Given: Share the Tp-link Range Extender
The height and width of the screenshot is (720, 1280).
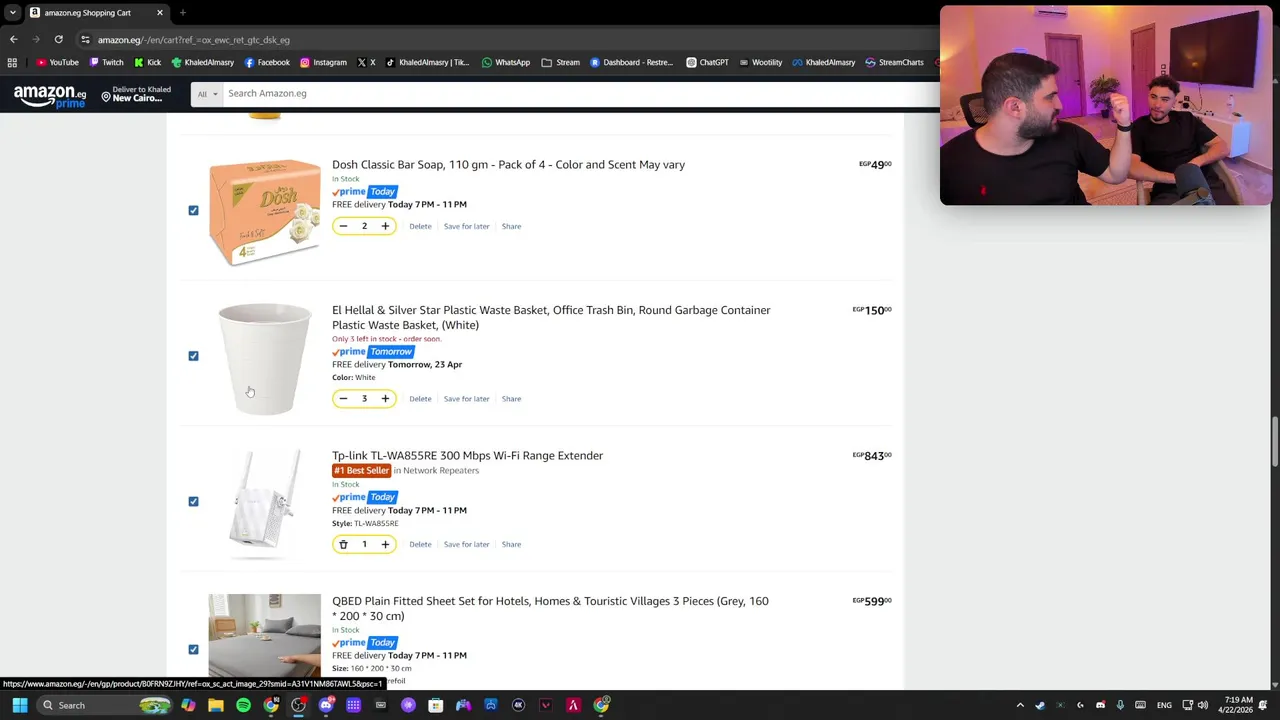Looking at the screenshot, I should [x=511, y=544].
